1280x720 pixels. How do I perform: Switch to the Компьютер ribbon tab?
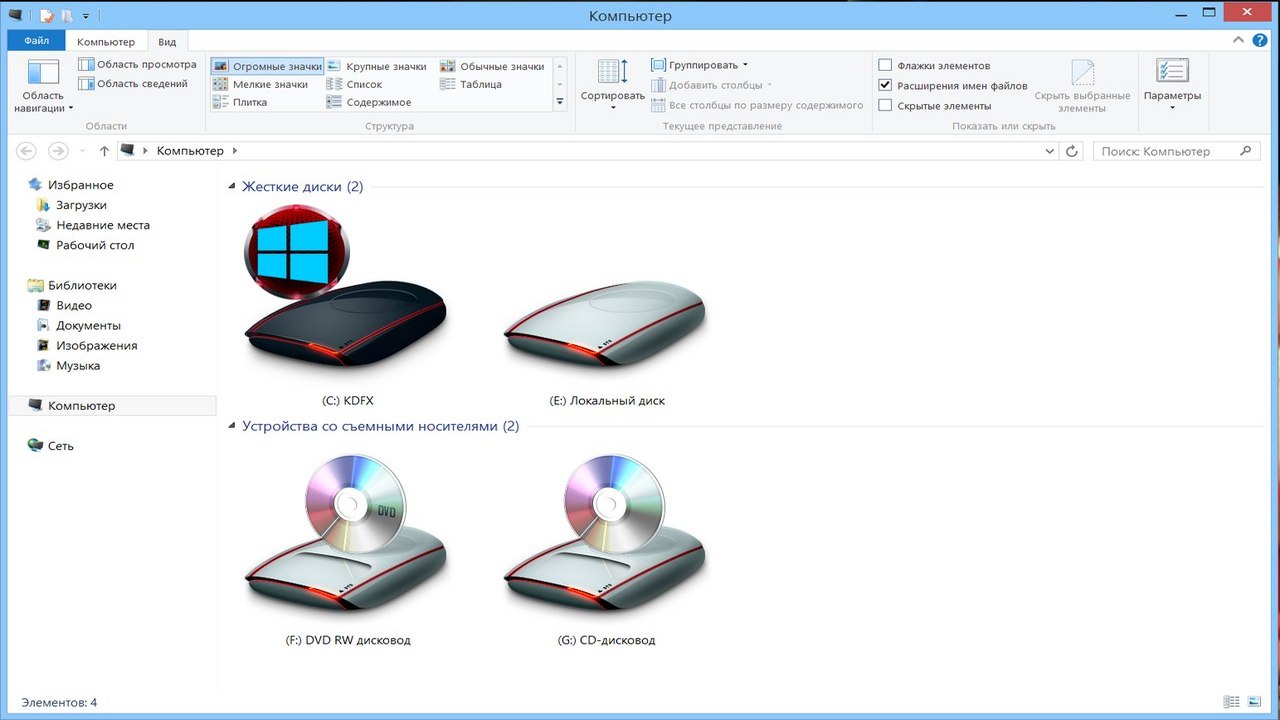106,42
